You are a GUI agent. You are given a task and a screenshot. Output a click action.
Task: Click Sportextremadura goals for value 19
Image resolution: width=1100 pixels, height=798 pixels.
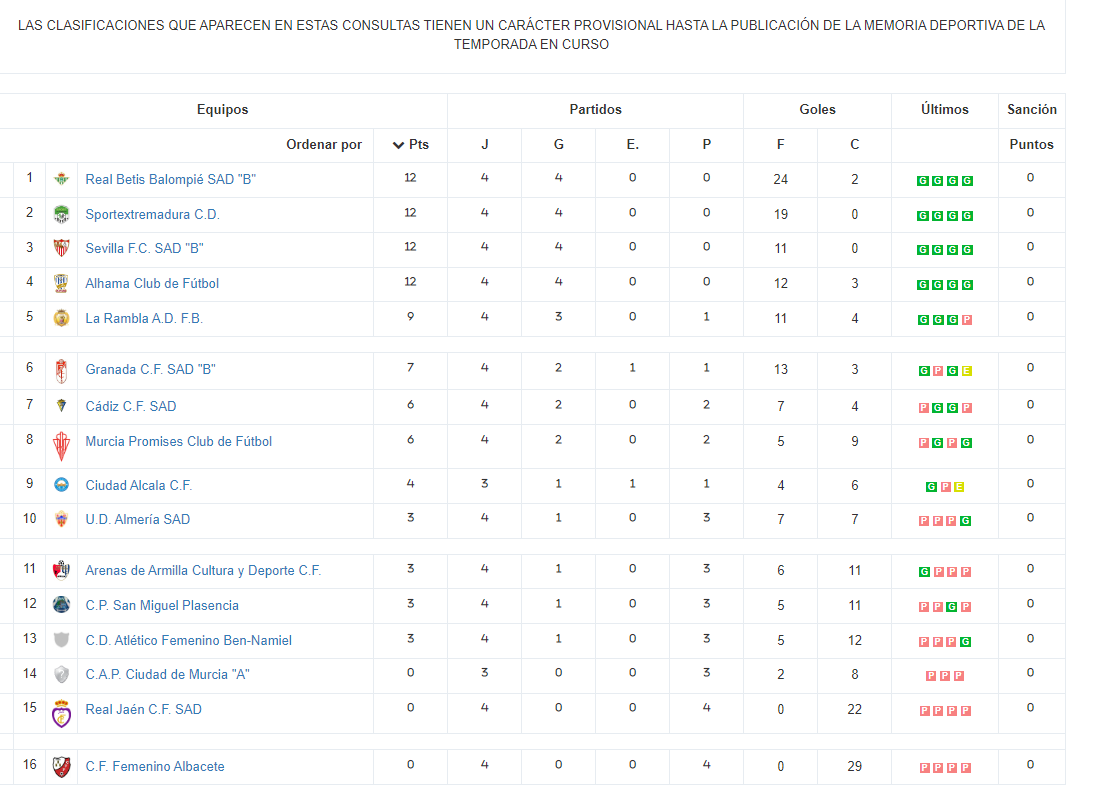tap(781, 215)
